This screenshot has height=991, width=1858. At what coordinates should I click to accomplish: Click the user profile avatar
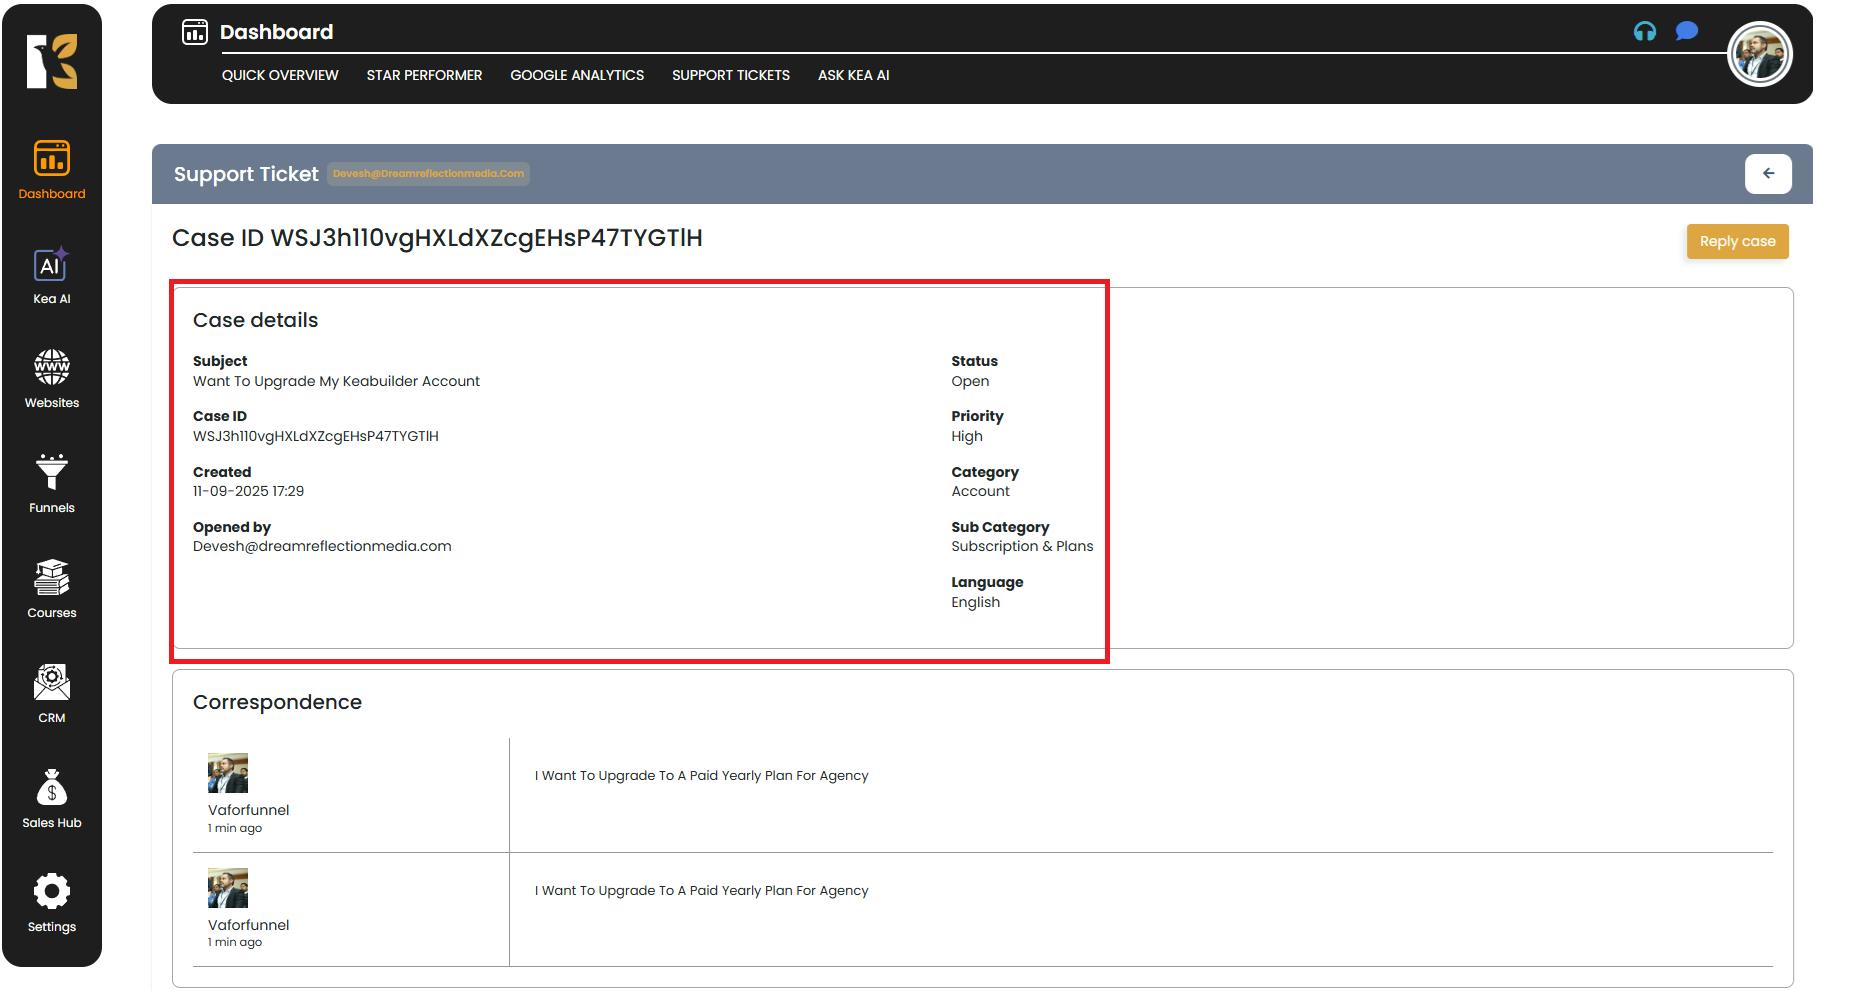pos(1759,55)
